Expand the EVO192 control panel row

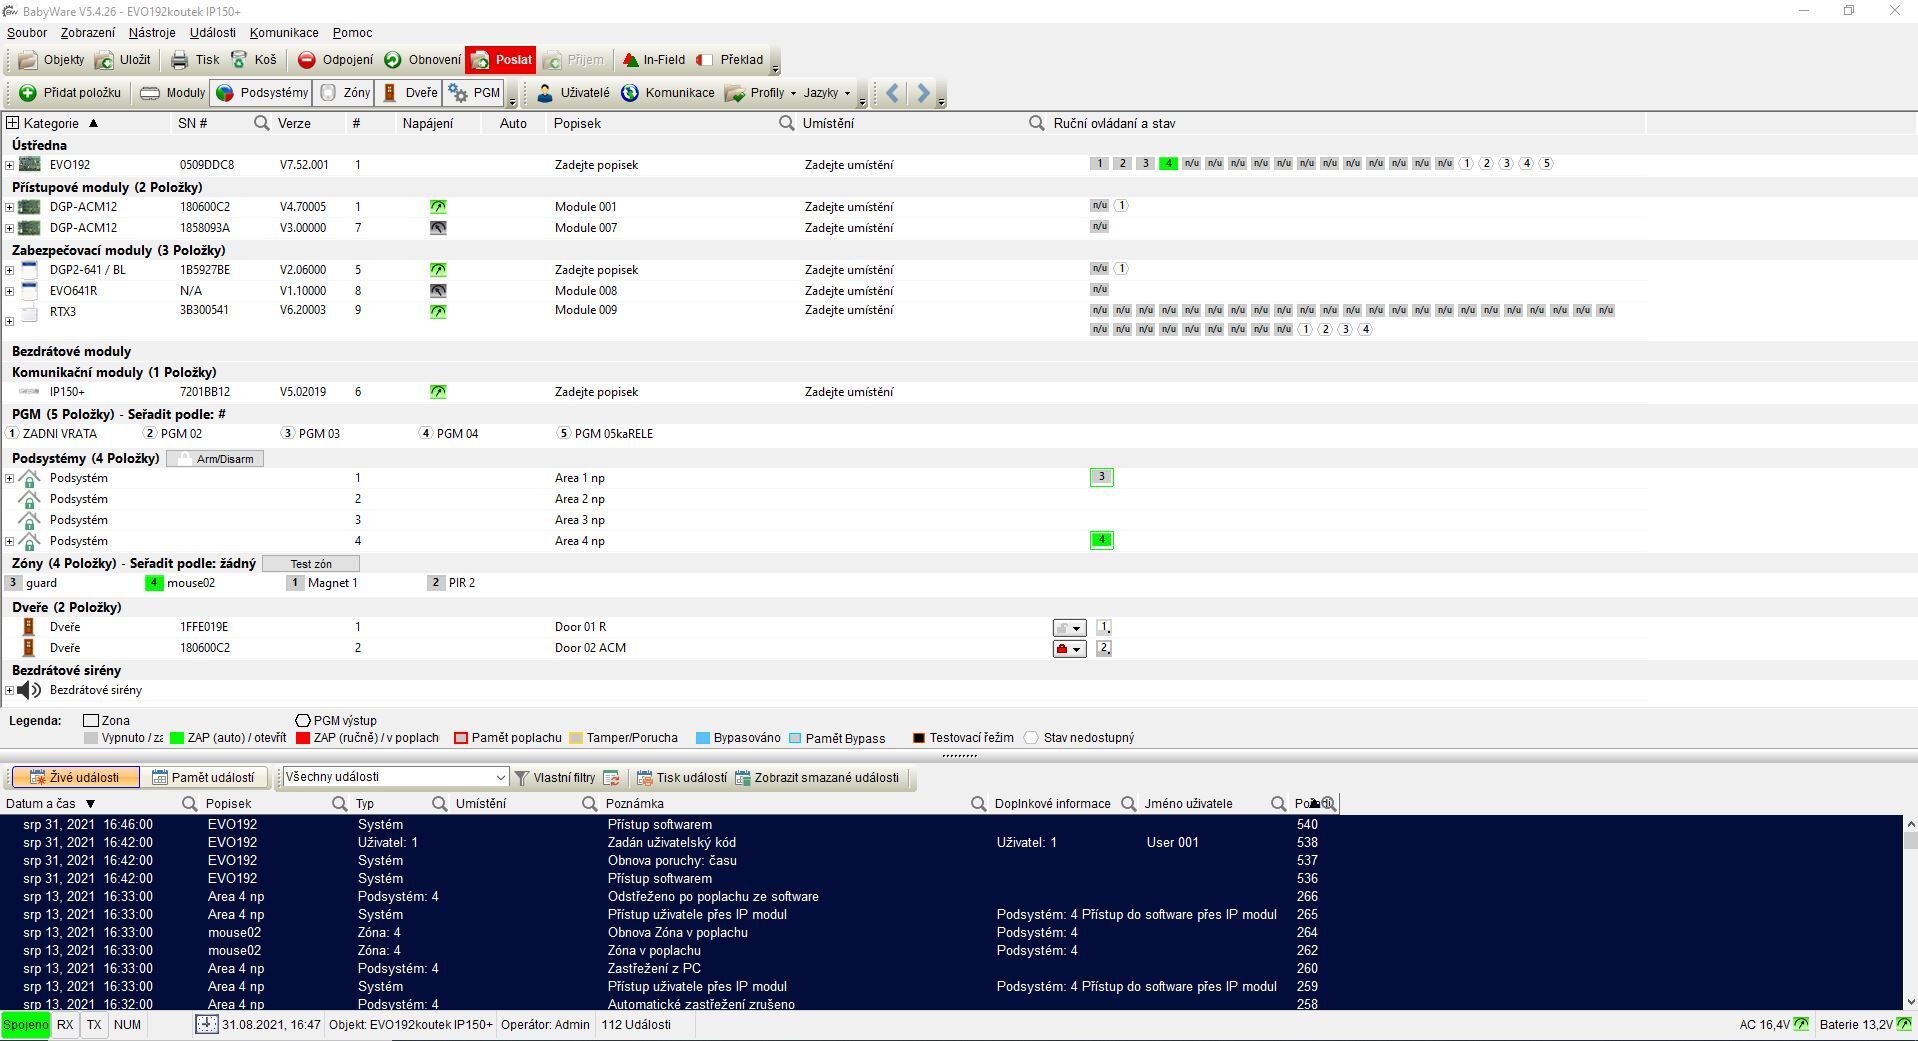[10, 165]
